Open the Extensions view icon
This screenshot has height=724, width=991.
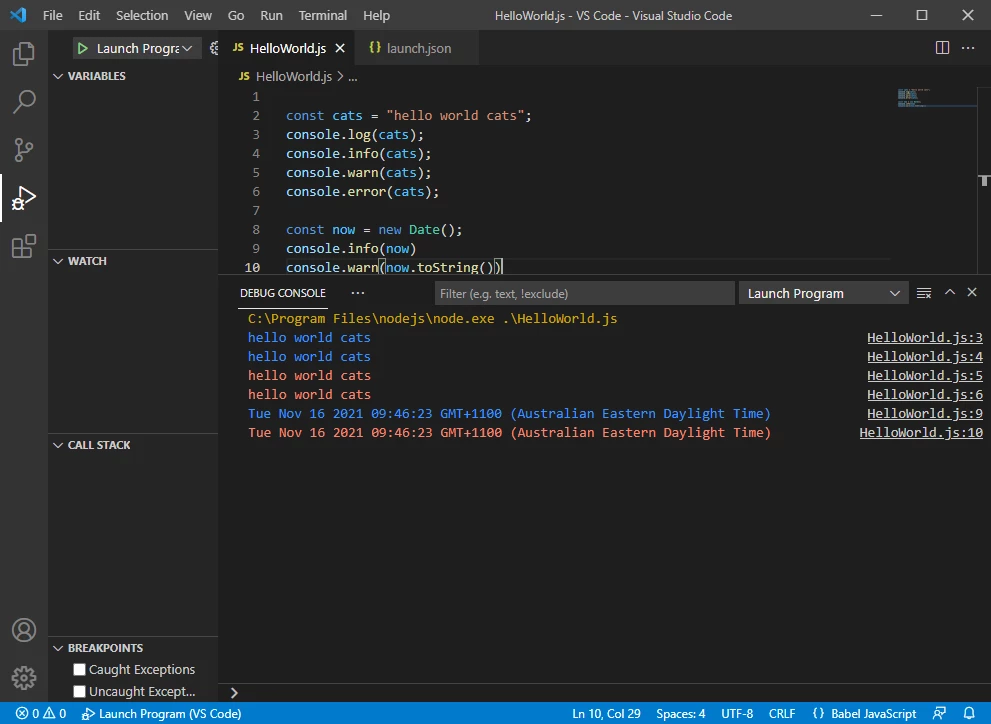point(23,246)
